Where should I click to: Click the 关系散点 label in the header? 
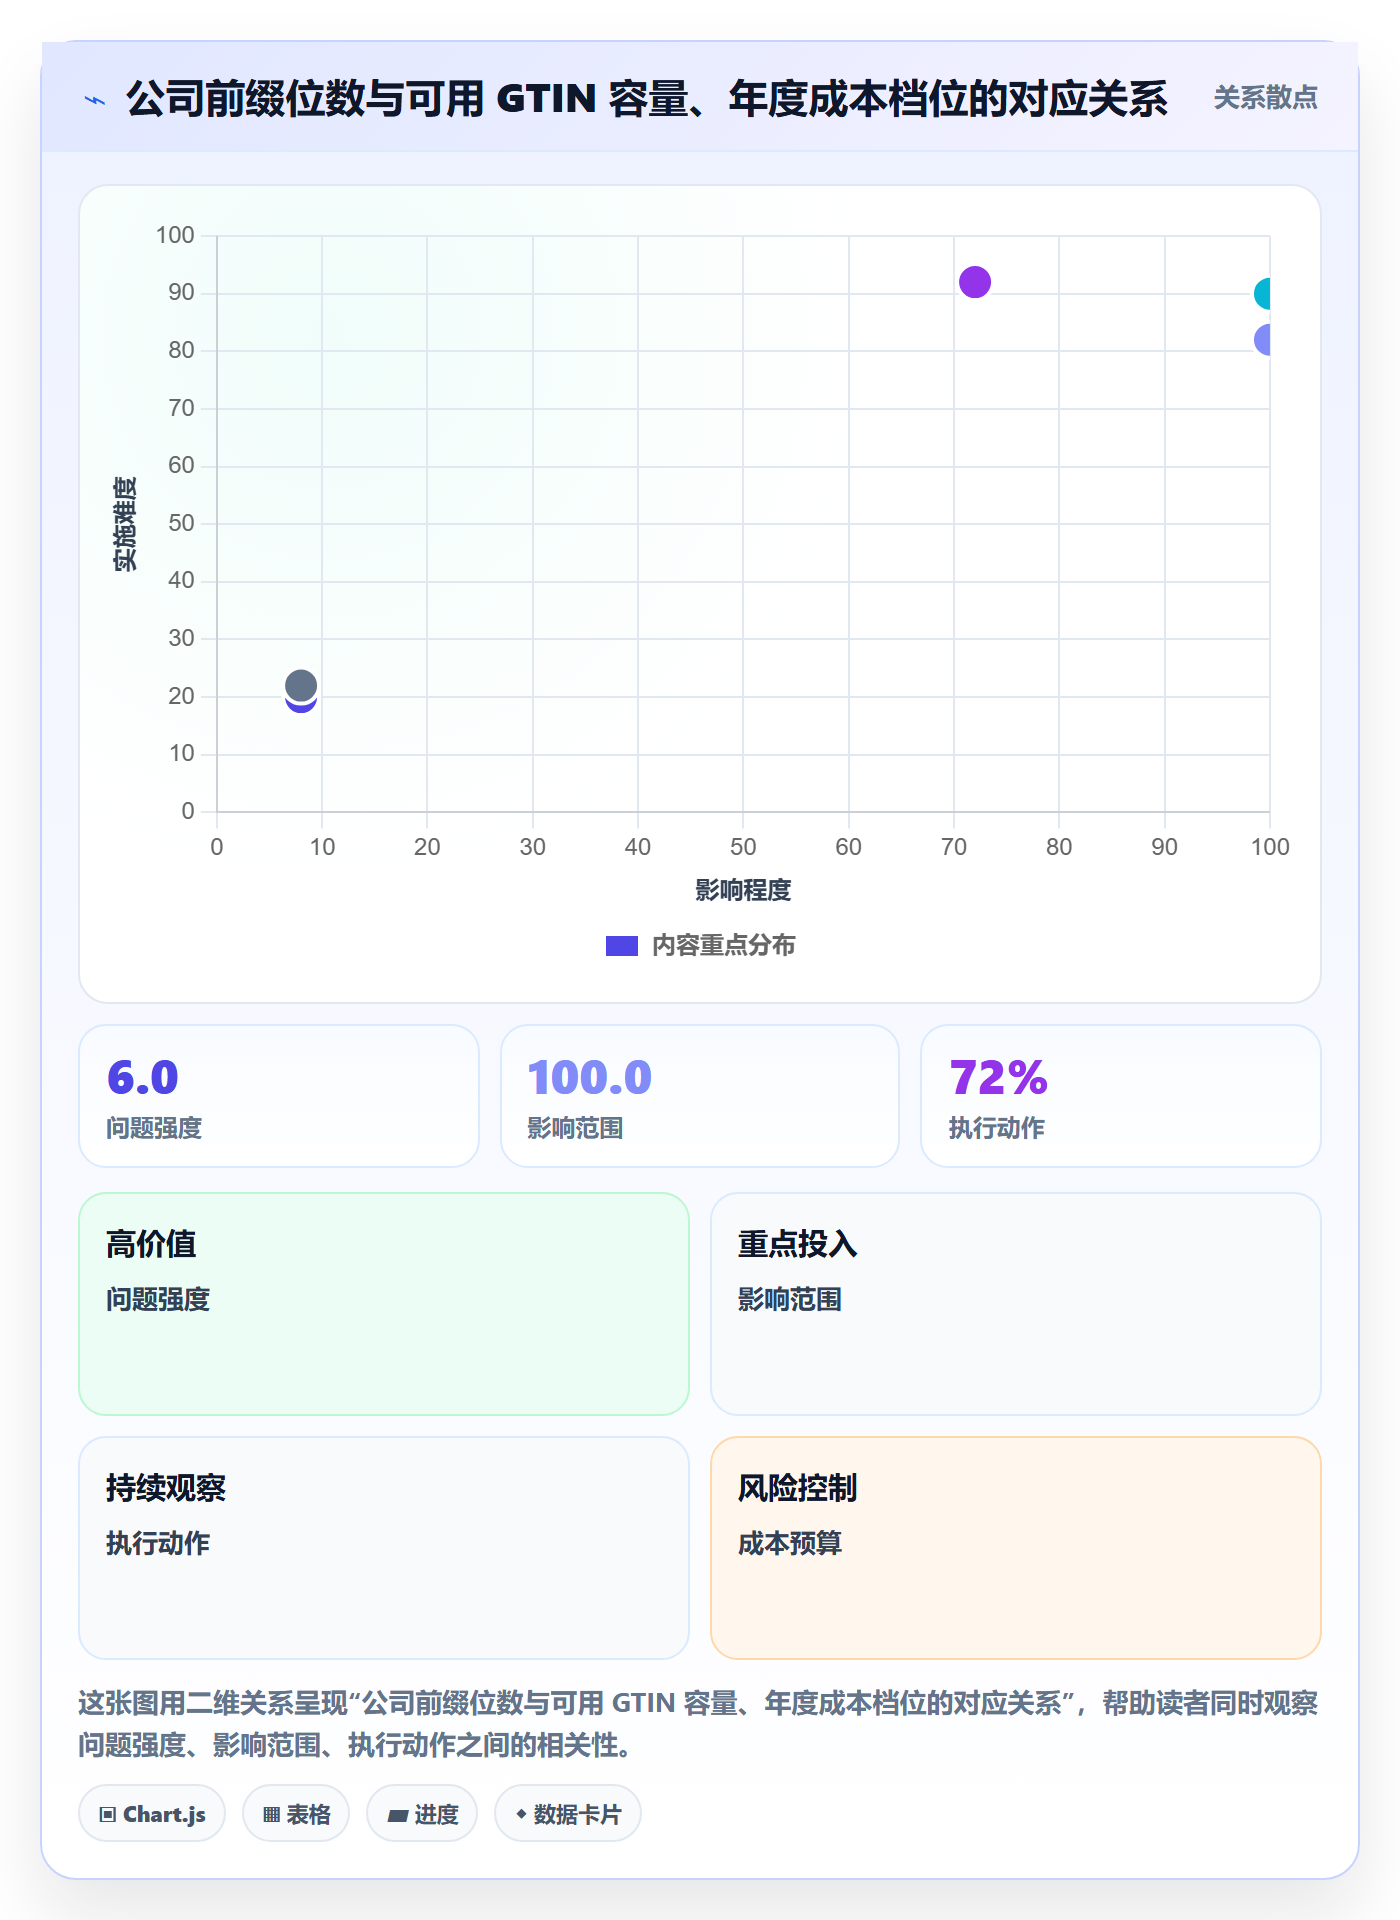point(1265,98)
